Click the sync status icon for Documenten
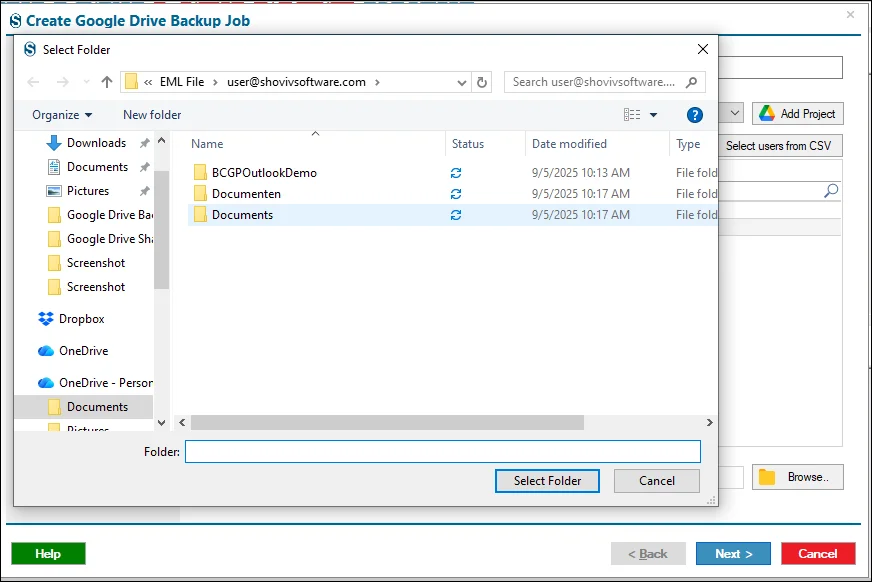 [x=456, y=194]
